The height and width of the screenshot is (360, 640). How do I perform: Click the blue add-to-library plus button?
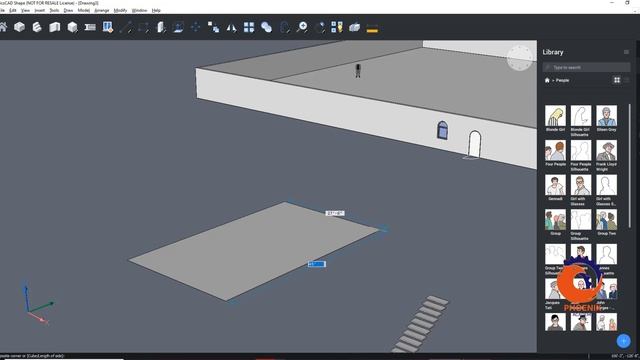623,340
